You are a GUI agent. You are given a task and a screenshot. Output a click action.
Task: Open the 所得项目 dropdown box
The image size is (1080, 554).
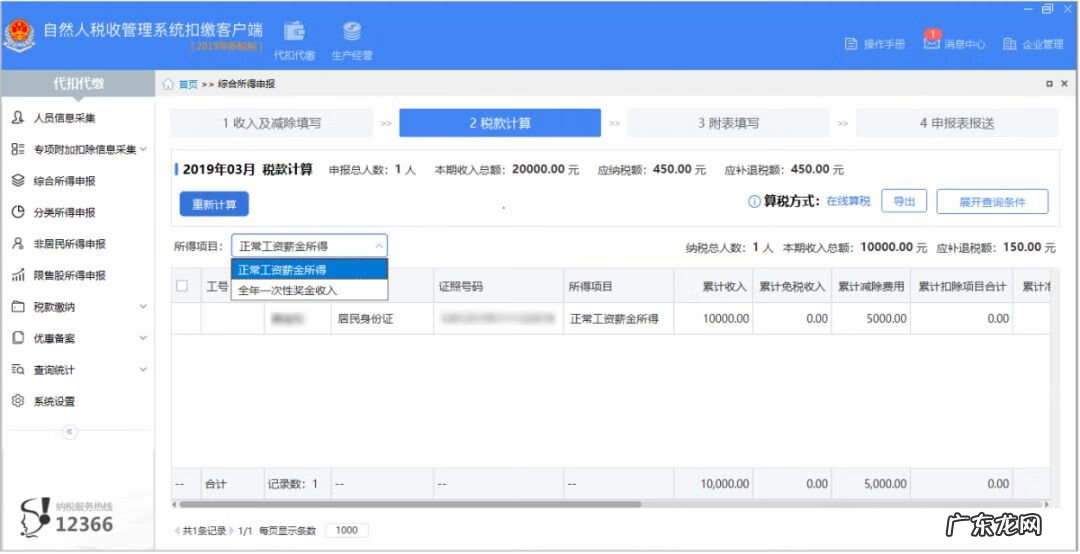[309, 246]
